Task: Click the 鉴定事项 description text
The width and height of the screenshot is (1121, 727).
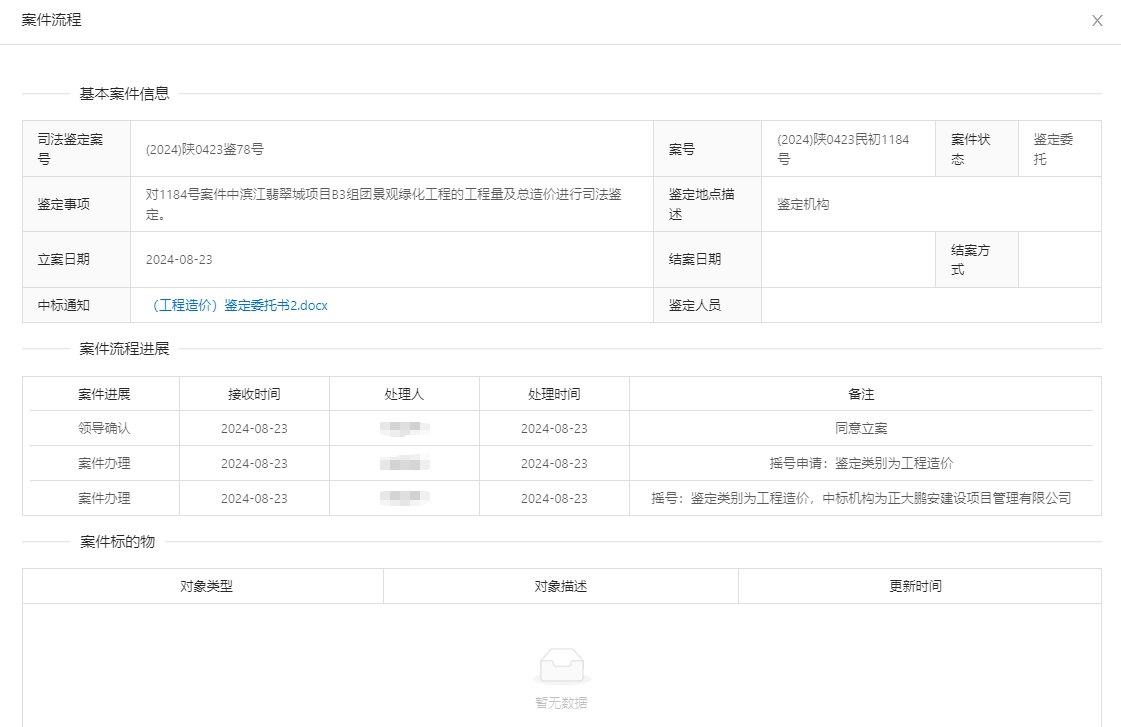Action: [x=383, y=204]
